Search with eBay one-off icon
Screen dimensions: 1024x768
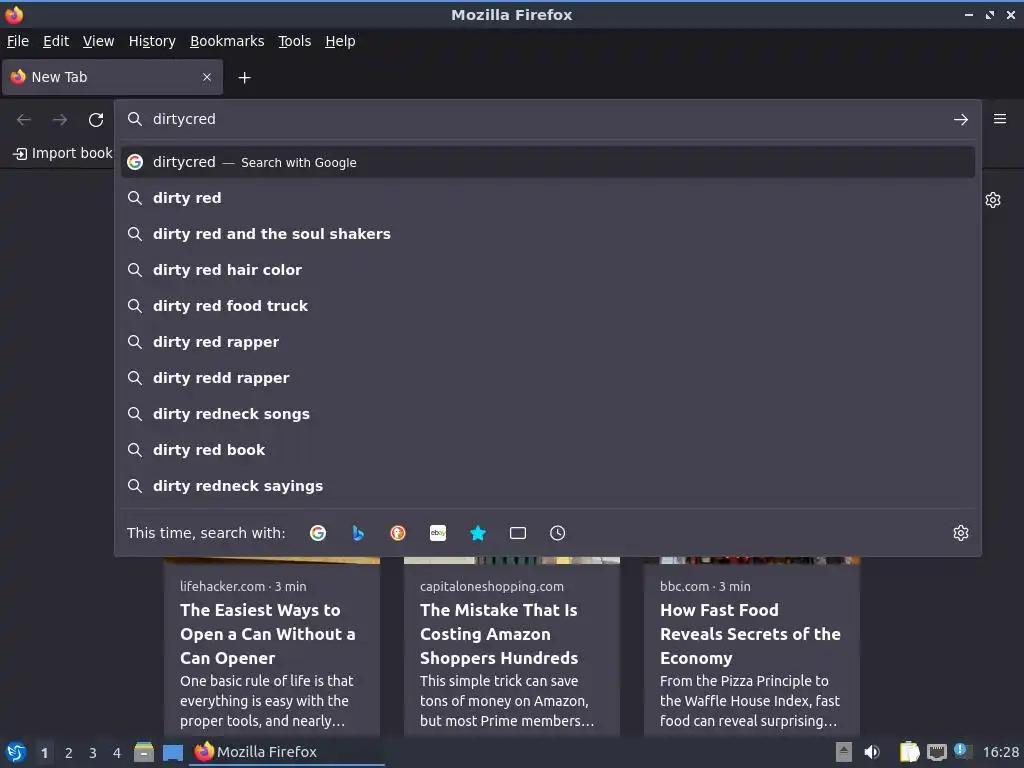click(438, 533)
